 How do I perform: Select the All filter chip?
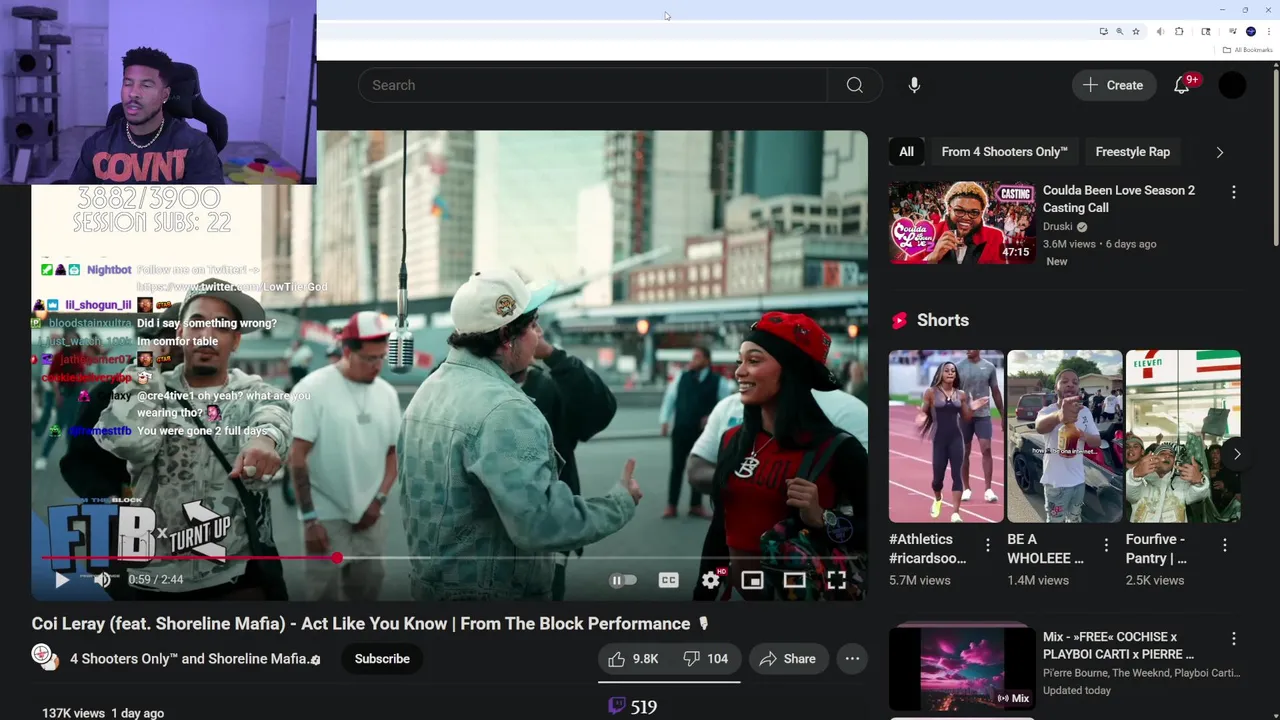coord(906,152)
